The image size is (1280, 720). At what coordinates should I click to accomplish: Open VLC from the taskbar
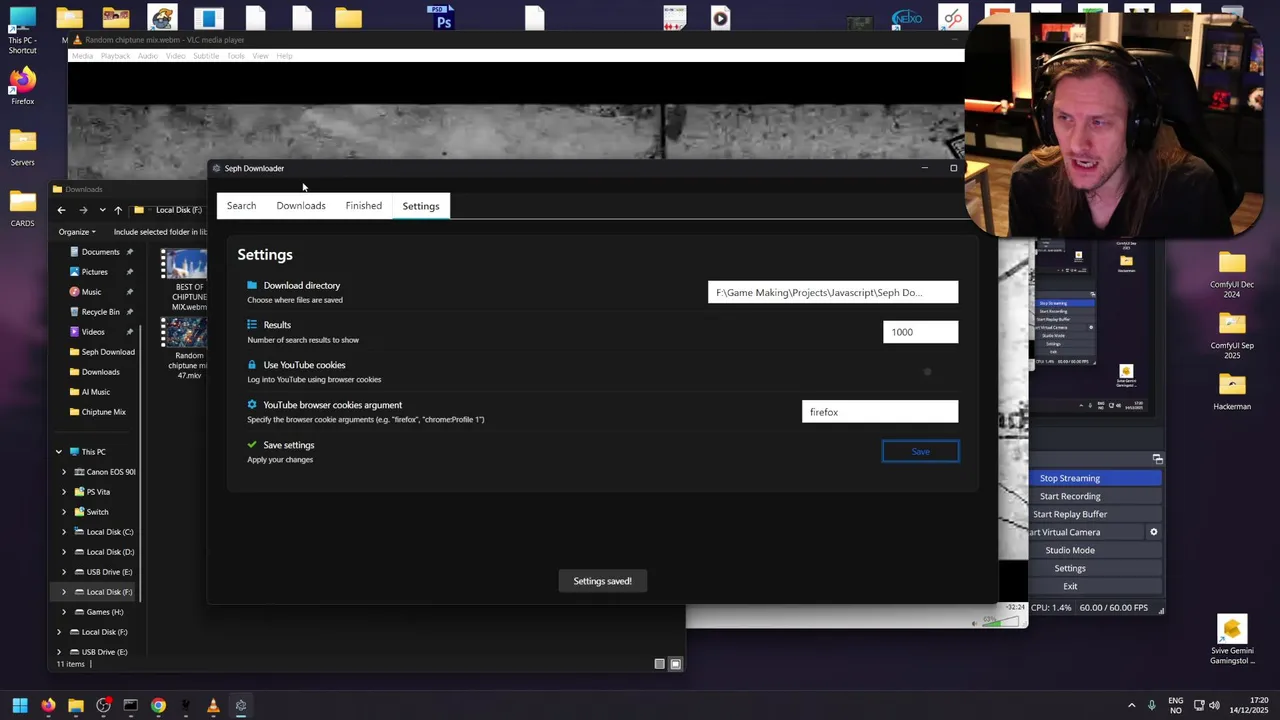coord(213,705)
